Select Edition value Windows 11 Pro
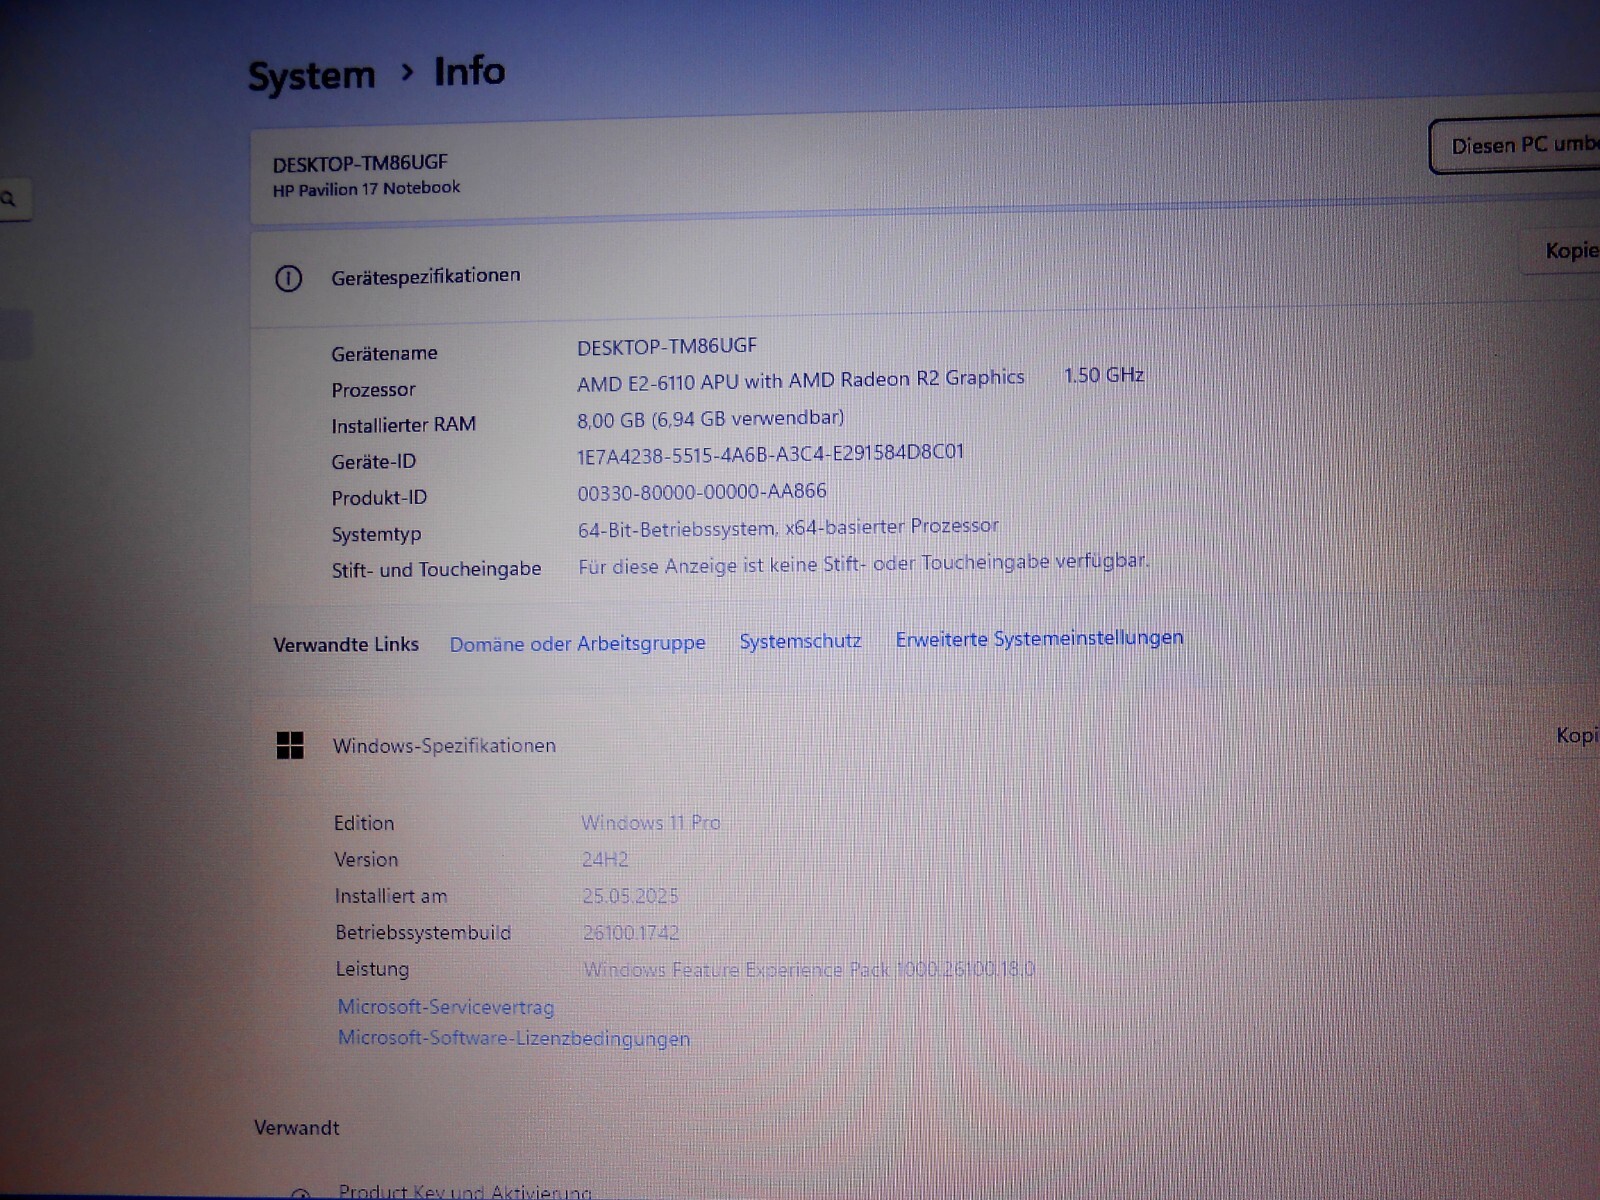Screen dimensions: 1600x1200 click(651, 822)
